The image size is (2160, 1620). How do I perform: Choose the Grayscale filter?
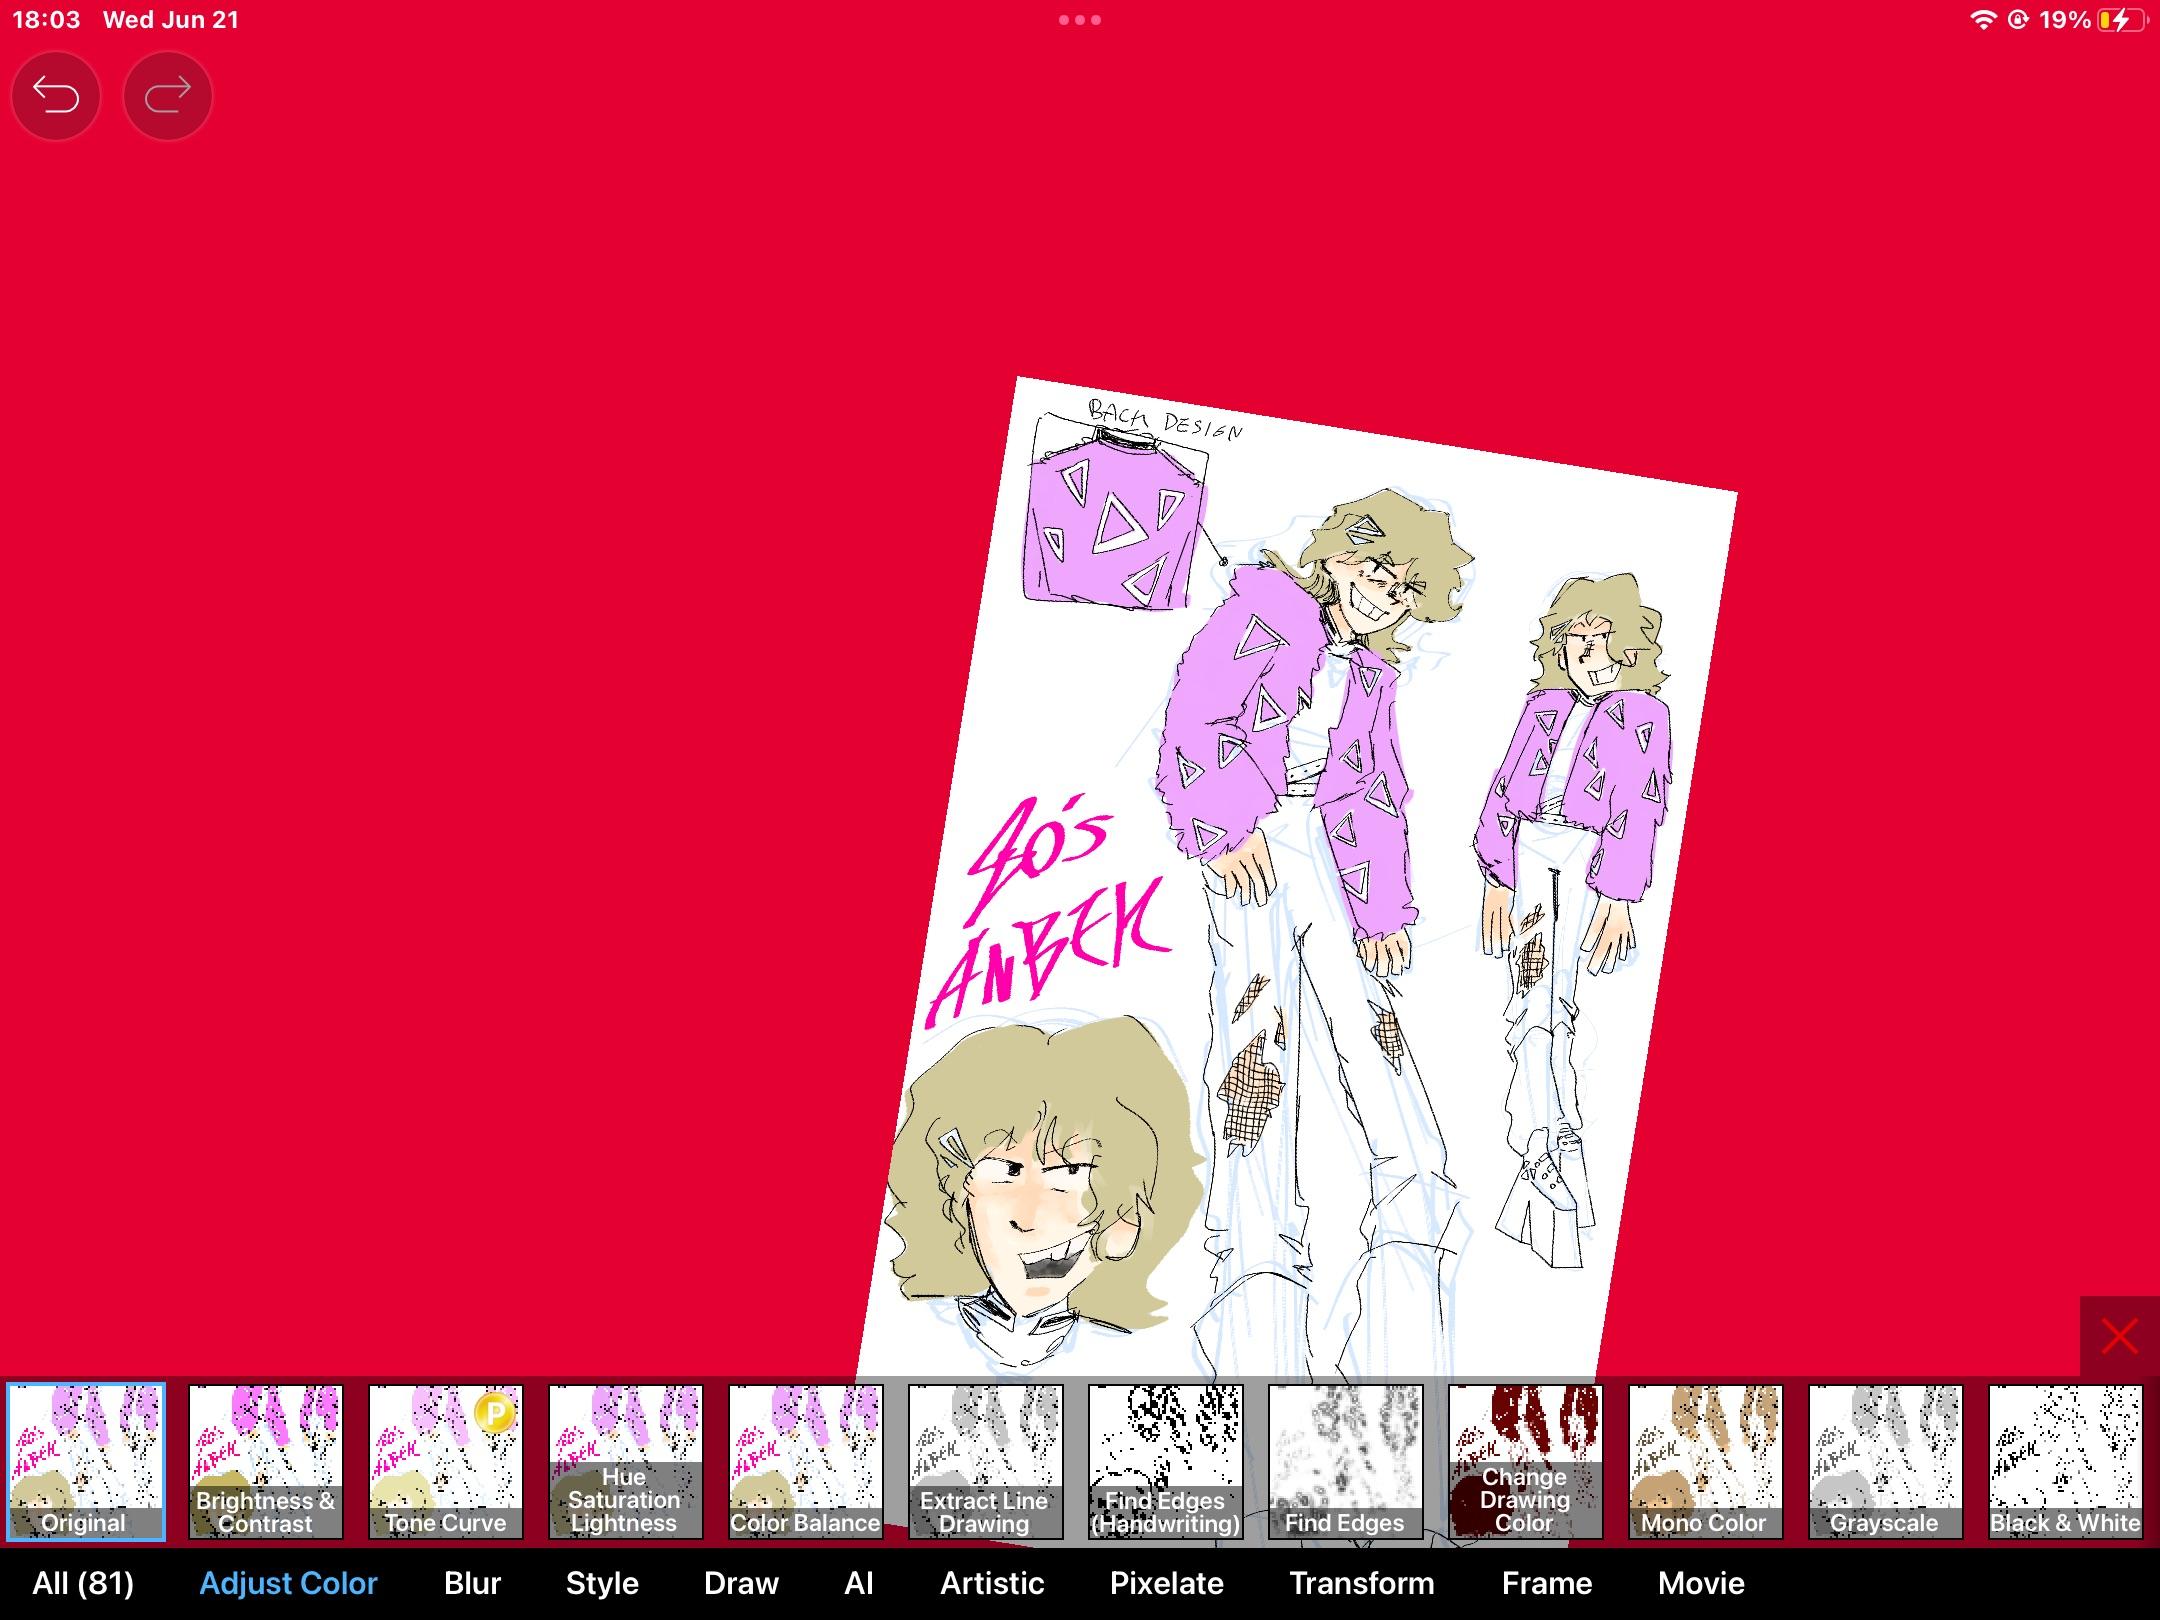click(1886, 1461)
